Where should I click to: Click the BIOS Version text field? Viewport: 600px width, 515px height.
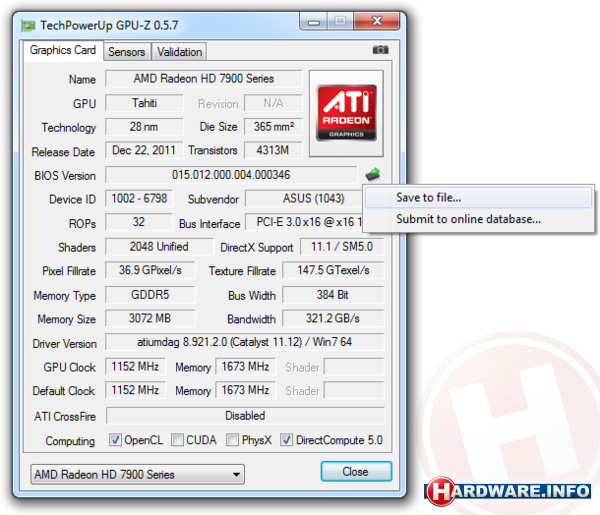coord(230,175)
